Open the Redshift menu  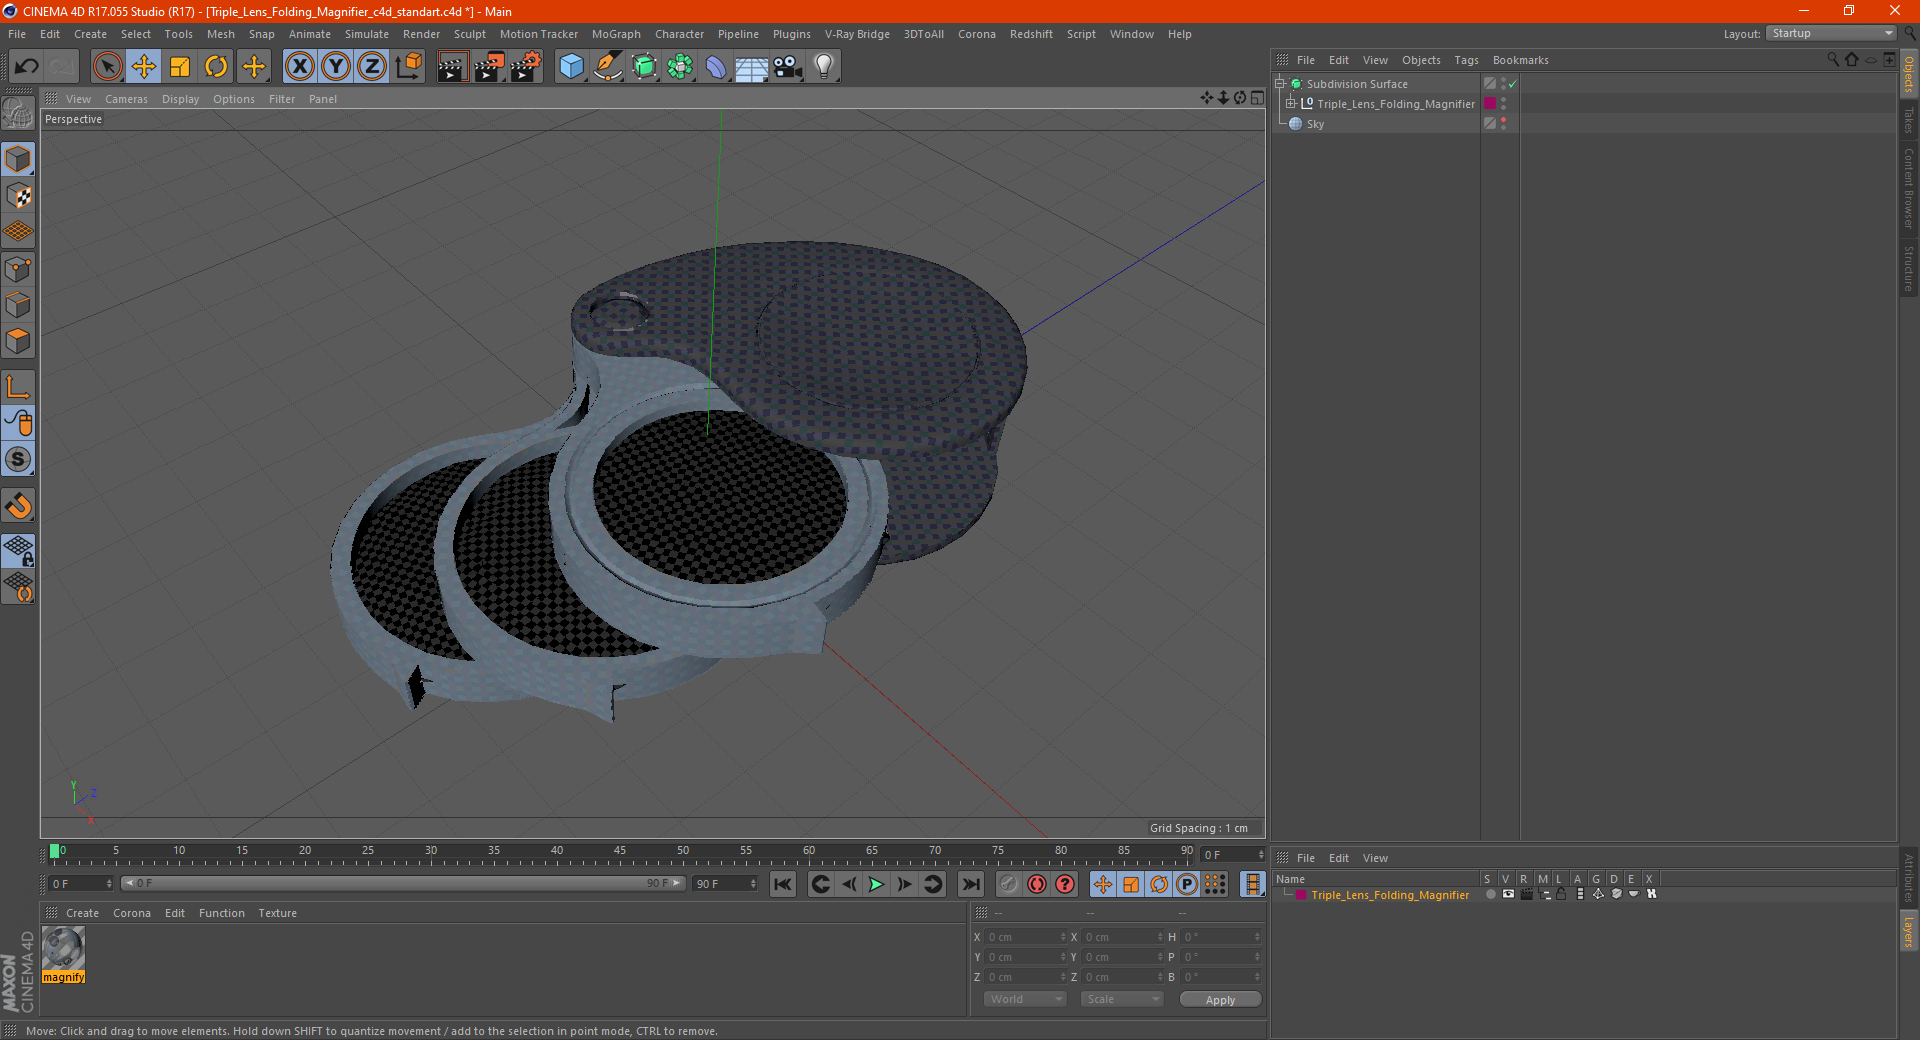(1031, 34)
